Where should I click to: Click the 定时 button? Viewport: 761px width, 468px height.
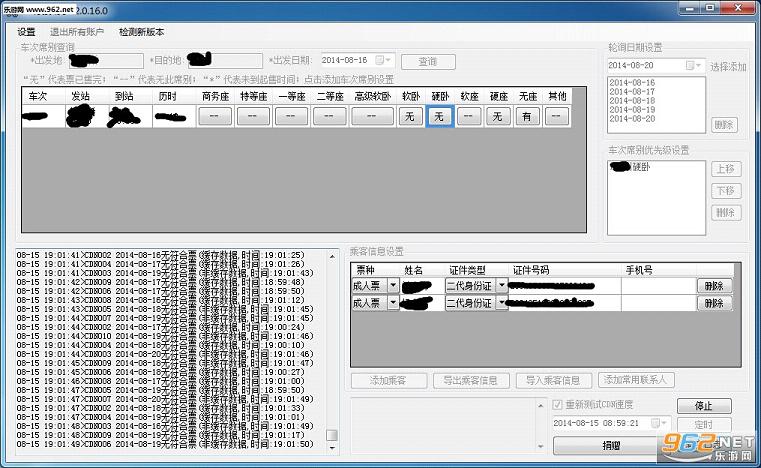coord(704,424)
